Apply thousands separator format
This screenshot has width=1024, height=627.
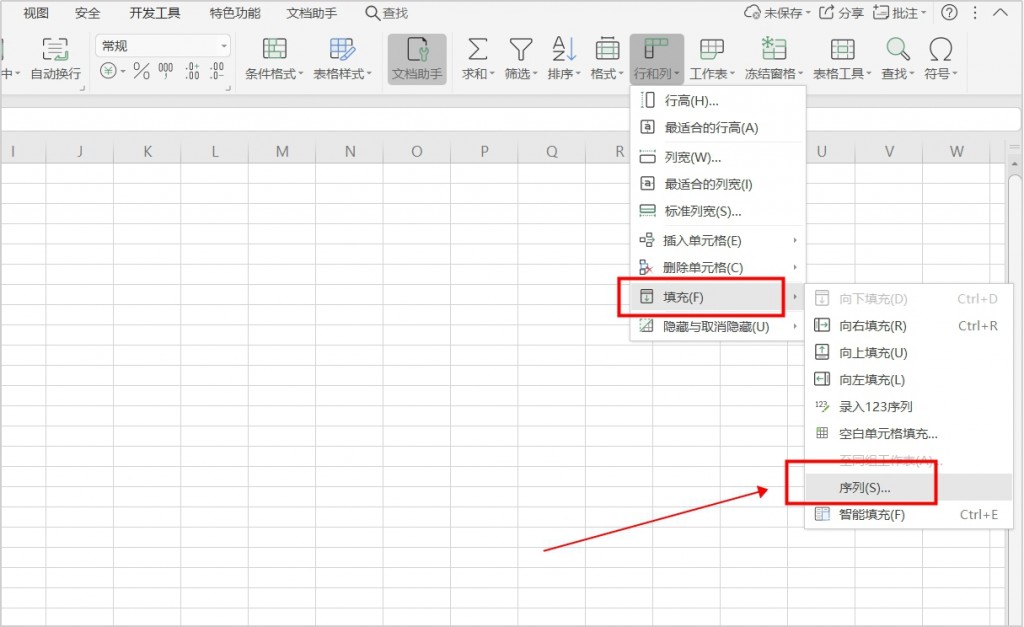166,71
